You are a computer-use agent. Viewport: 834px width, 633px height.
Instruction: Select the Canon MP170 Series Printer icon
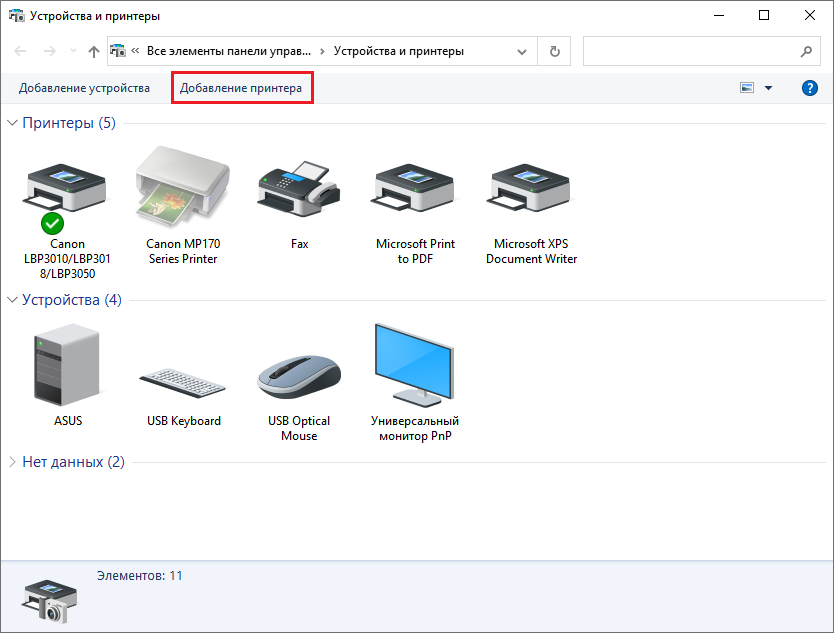click(182, 186)
